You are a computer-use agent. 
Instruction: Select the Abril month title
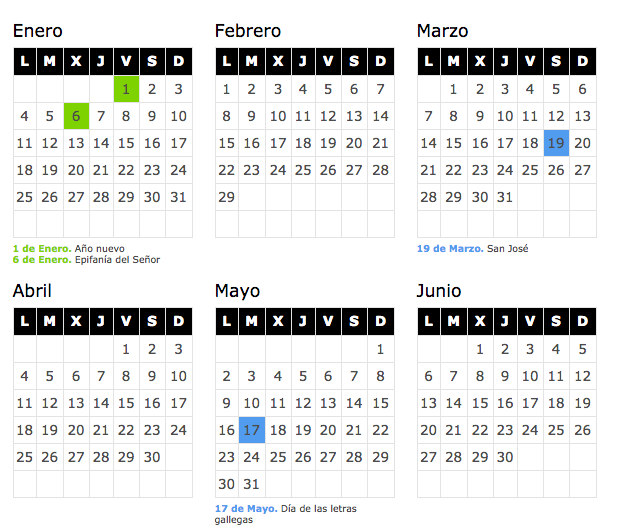(32, 291)
